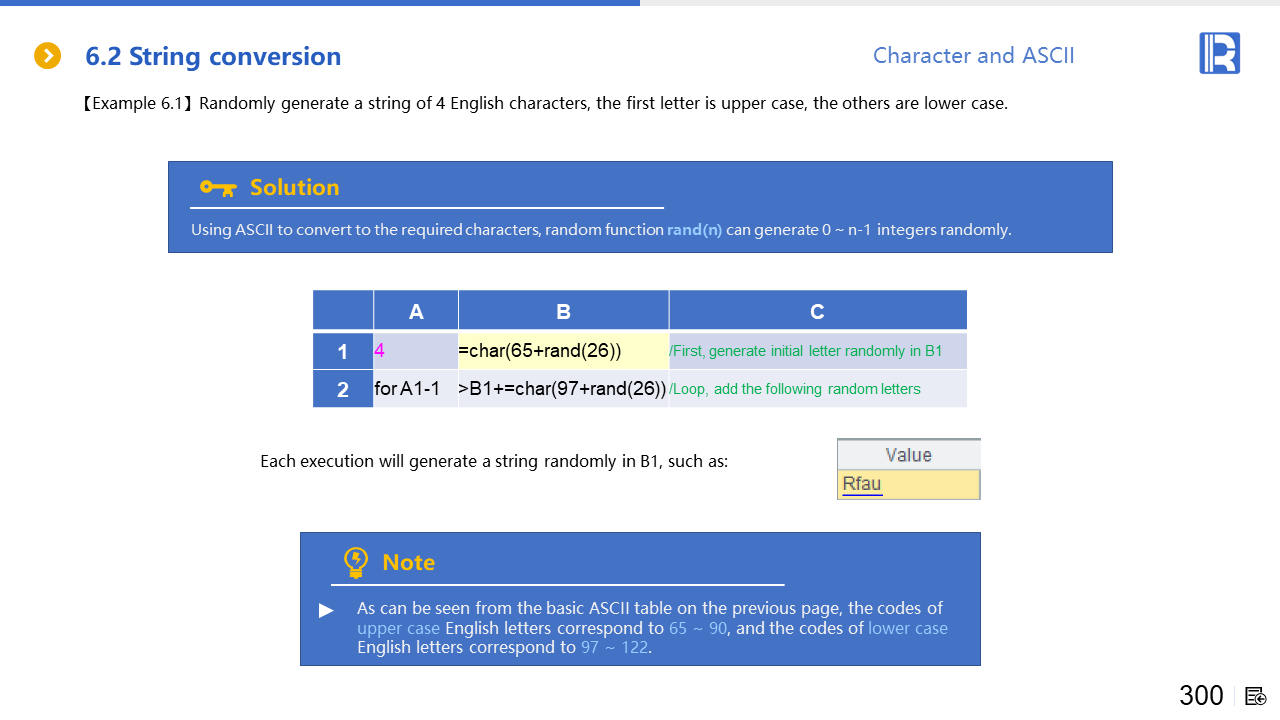Click the Rfau result value

click(x=862, y=484)
